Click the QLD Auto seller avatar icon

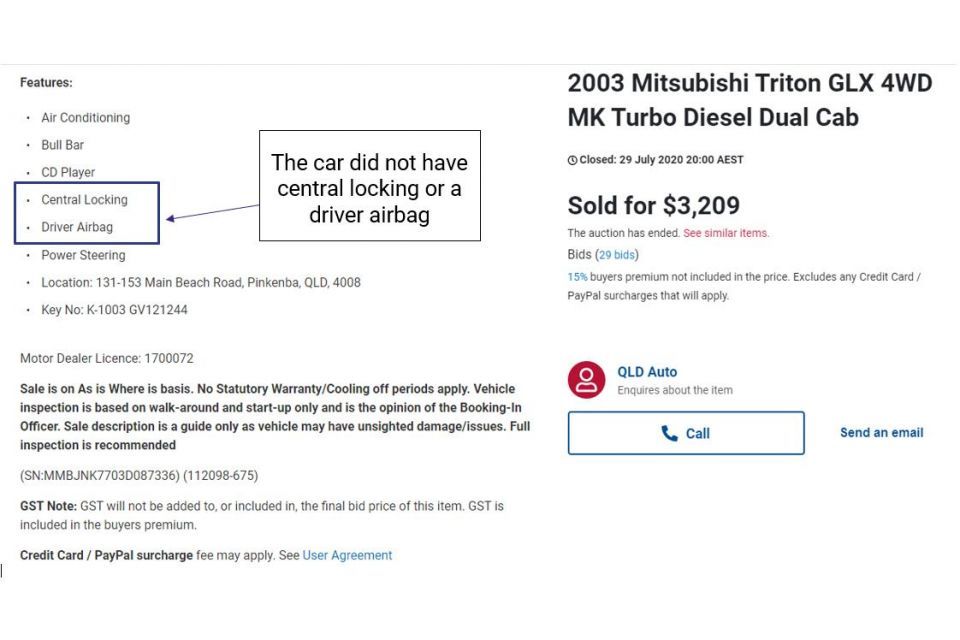click(x=586, y=380)
